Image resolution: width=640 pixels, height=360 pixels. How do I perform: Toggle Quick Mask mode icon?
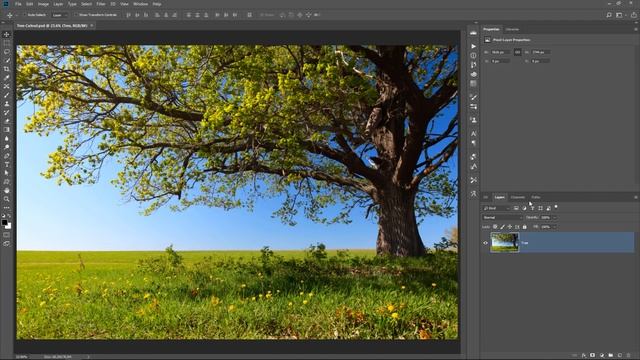coord(7,235)
